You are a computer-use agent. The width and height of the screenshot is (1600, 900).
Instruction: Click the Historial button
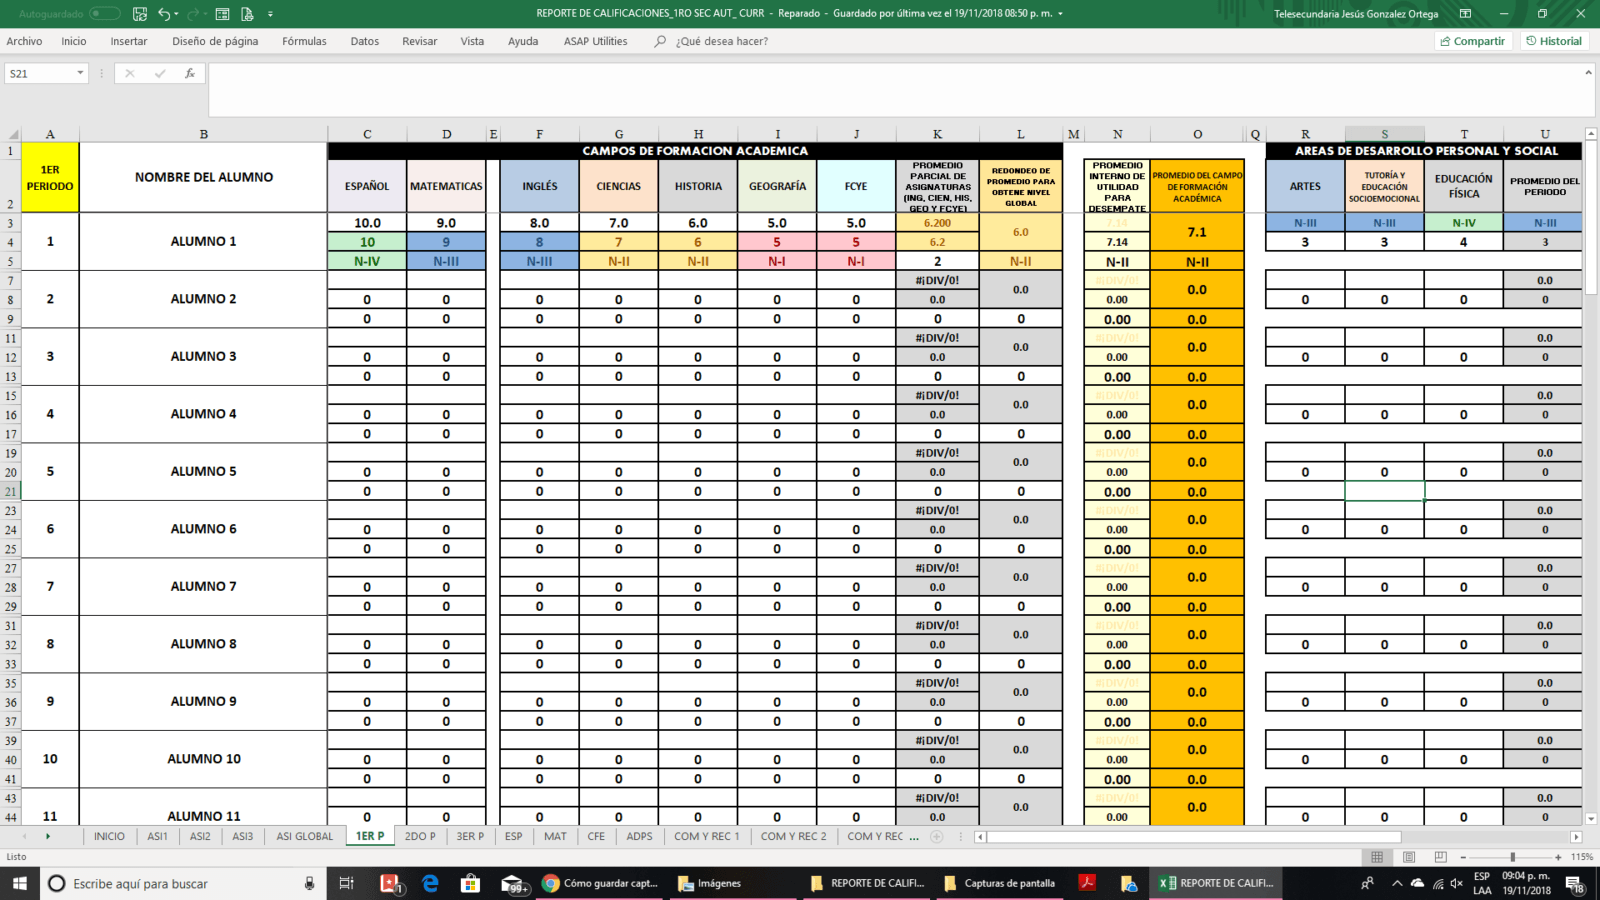[x=1554, y=41]
